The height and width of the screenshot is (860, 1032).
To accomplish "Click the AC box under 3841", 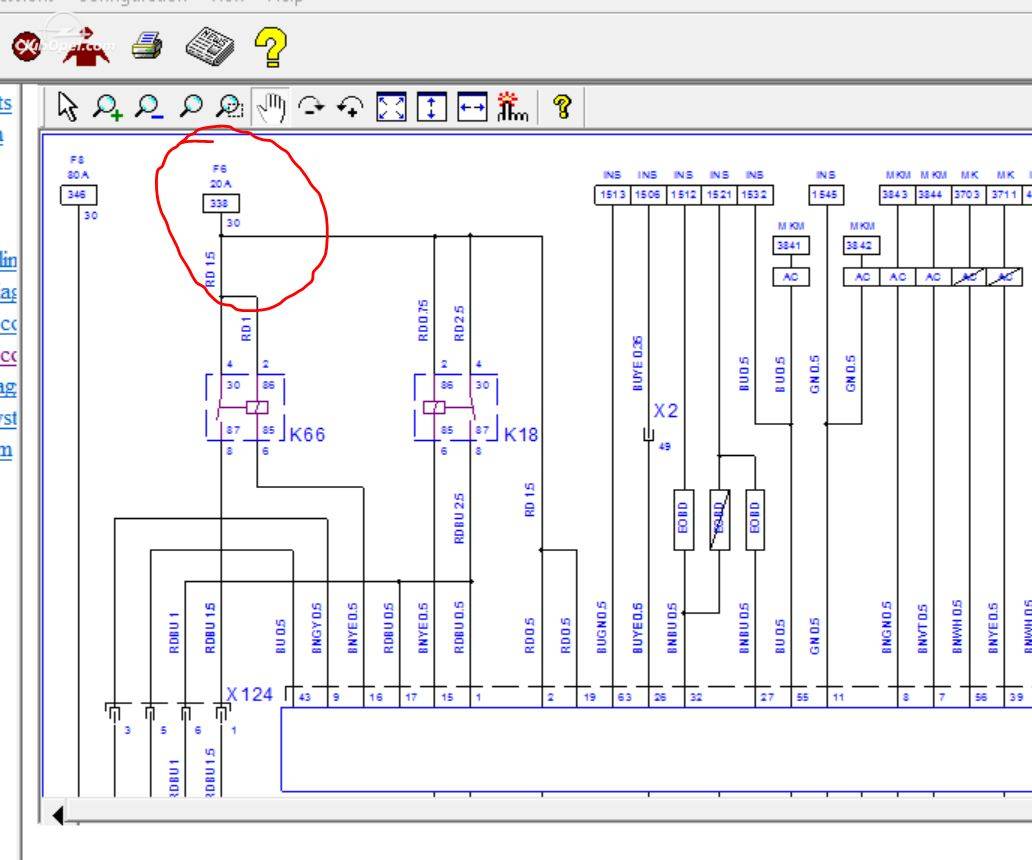I will (790, 277).
